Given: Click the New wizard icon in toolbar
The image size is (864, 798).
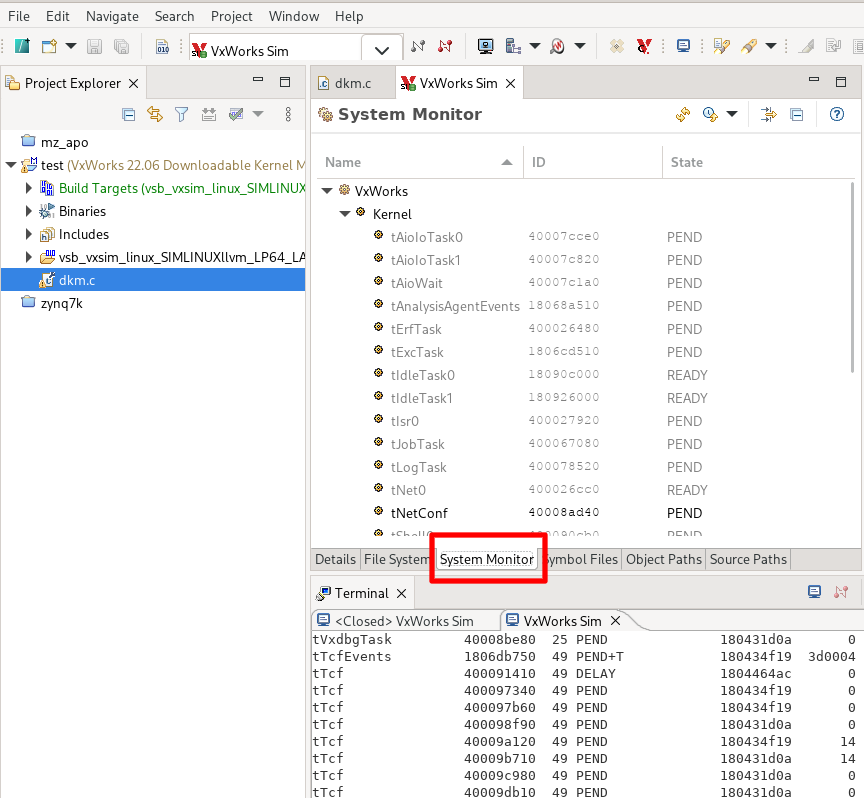Looking at the screenshot, I should click(49, 46).
